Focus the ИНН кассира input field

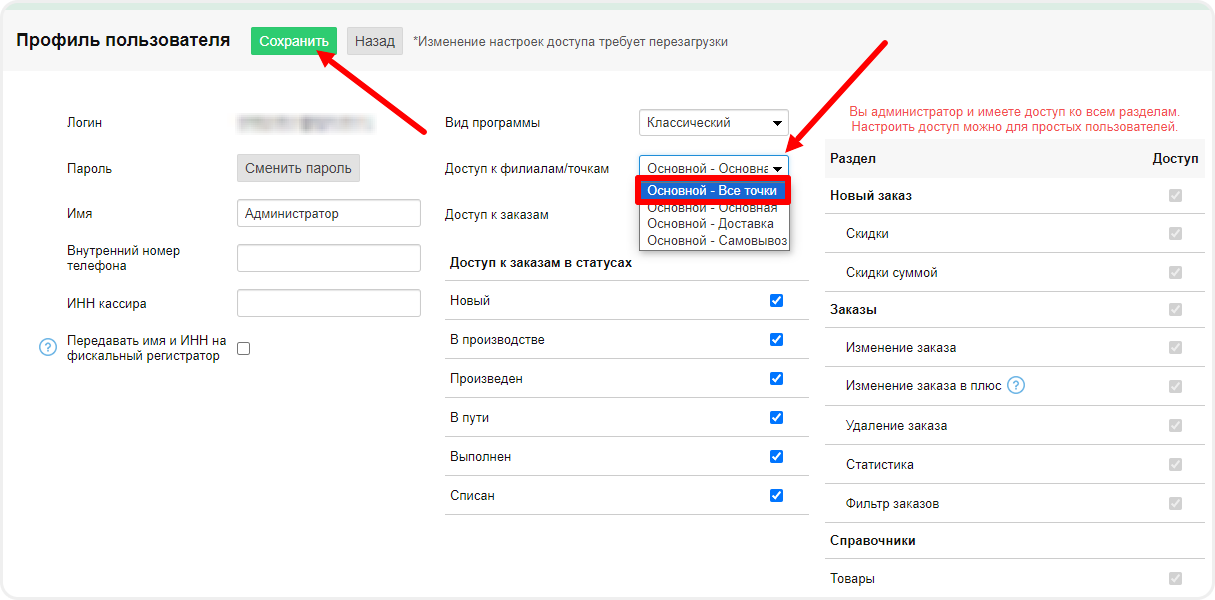pyautogui.click(x=329, y=304)
